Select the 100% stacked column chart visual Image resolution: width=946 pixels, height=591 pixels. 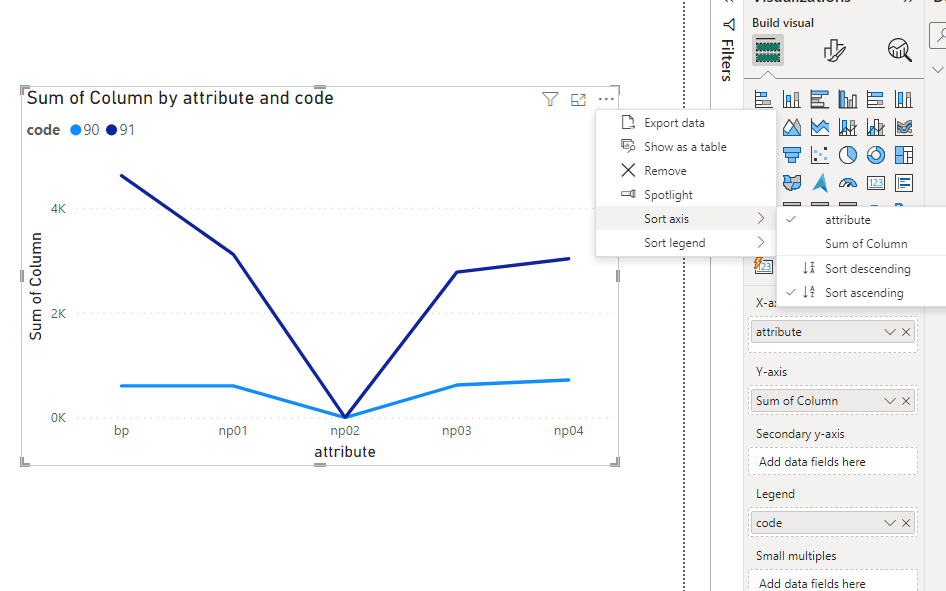point(904,99)
